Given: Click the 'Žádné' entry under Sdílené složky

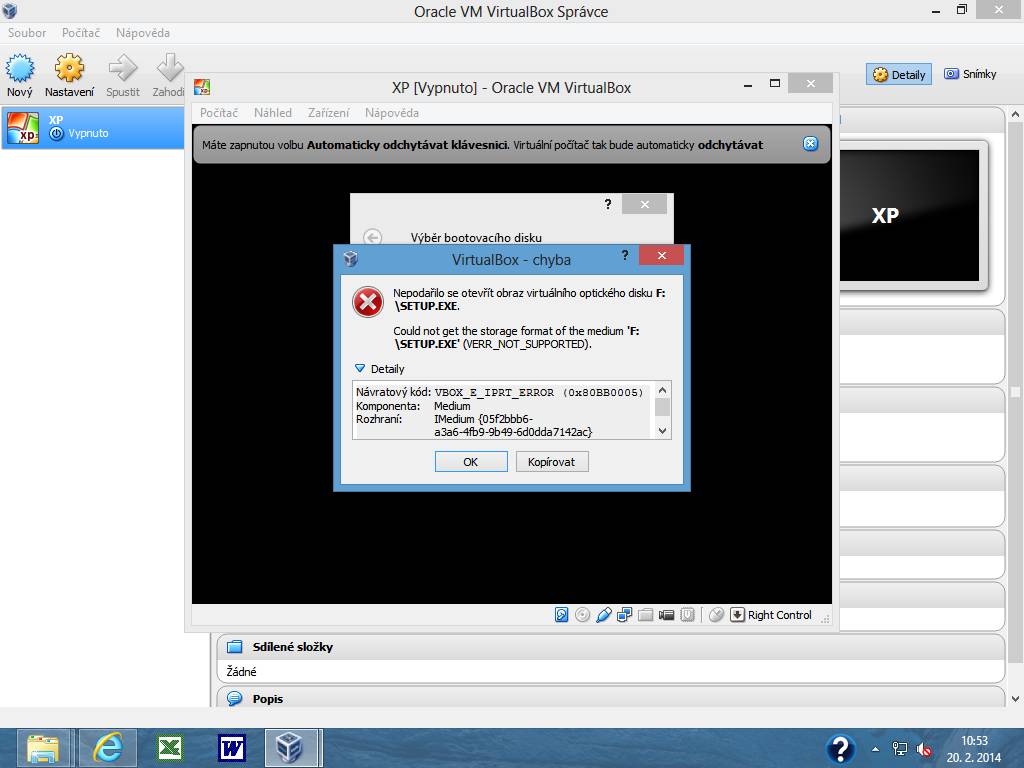Looking at the screenshot, I should coord(242,671).
